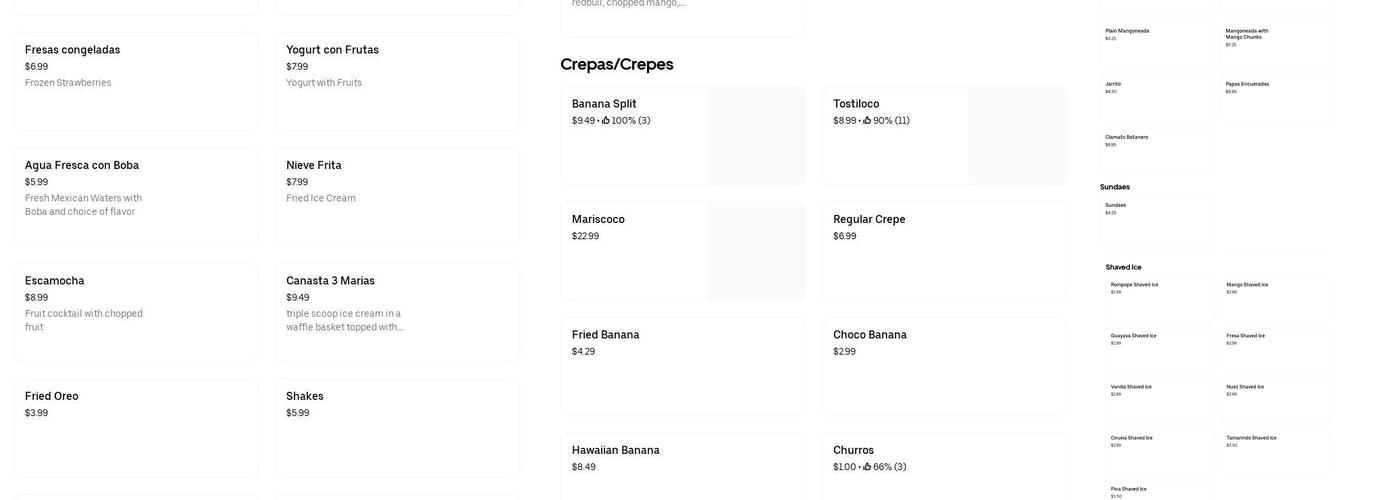Open the Banana Split item photo
Screen dimensions: 1400x500
(755, 136)
